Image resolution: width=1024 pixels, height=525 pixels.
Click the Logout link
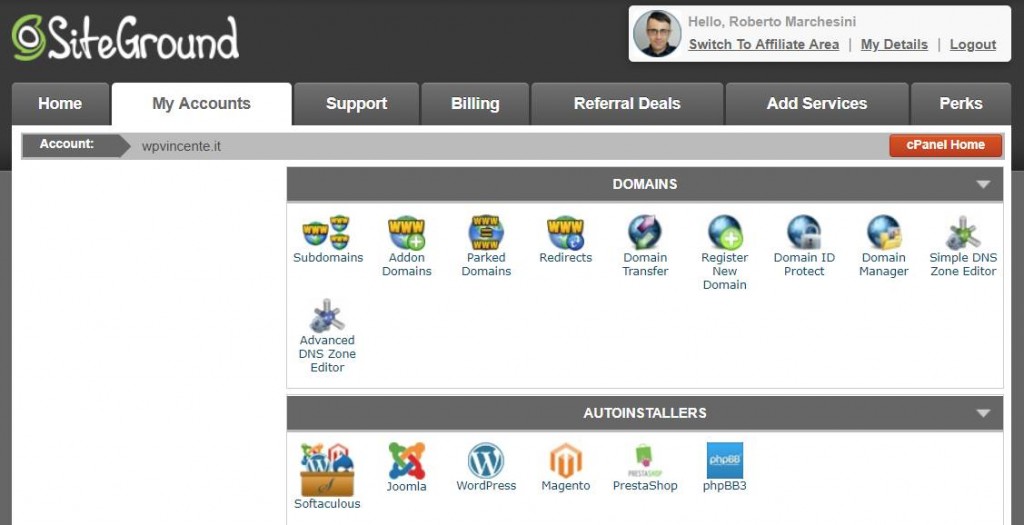(x=972, y=44)
